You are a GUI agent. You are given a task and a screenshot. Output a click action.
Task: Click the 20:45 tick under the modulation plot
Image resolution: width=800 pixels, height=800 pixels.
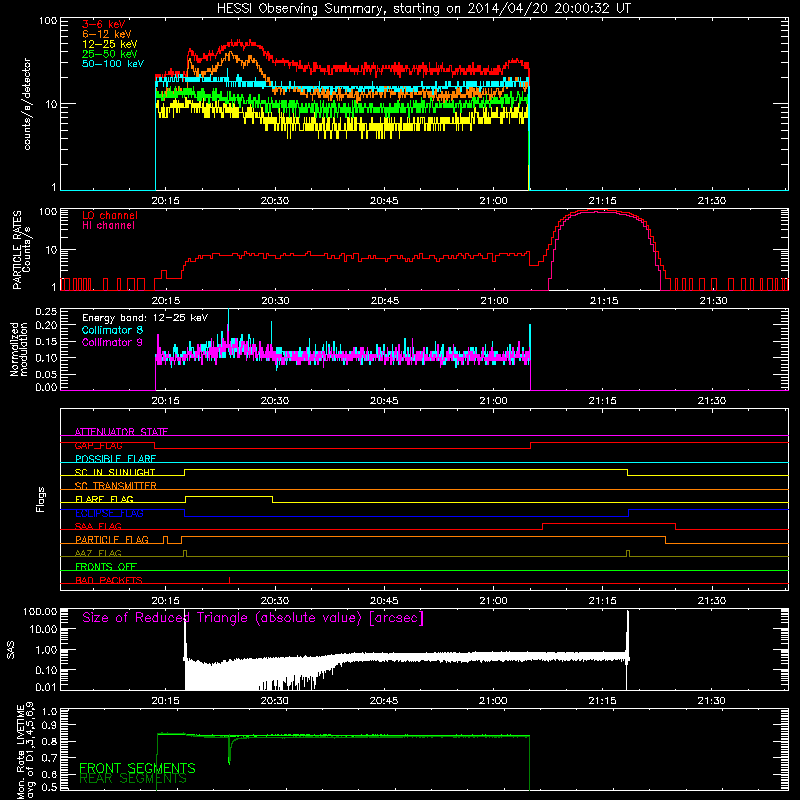384,401
